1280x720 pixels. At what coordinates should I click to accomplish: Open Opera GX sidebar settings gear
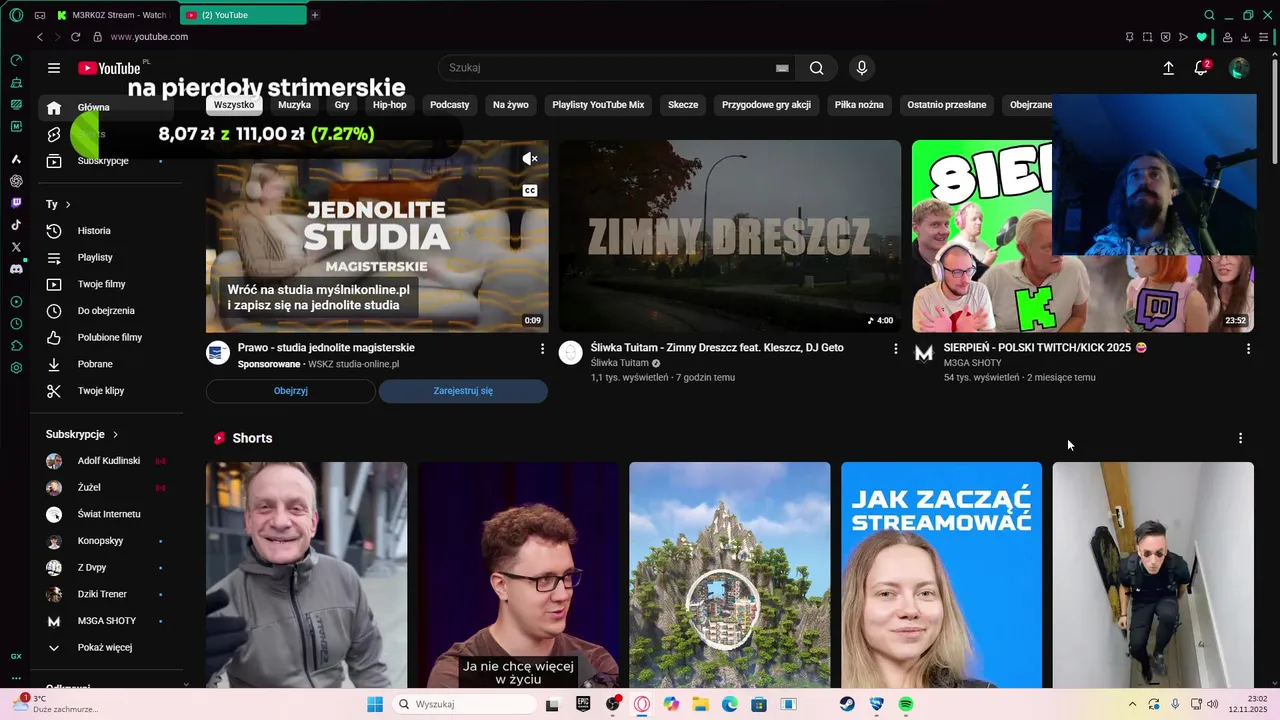16,368
